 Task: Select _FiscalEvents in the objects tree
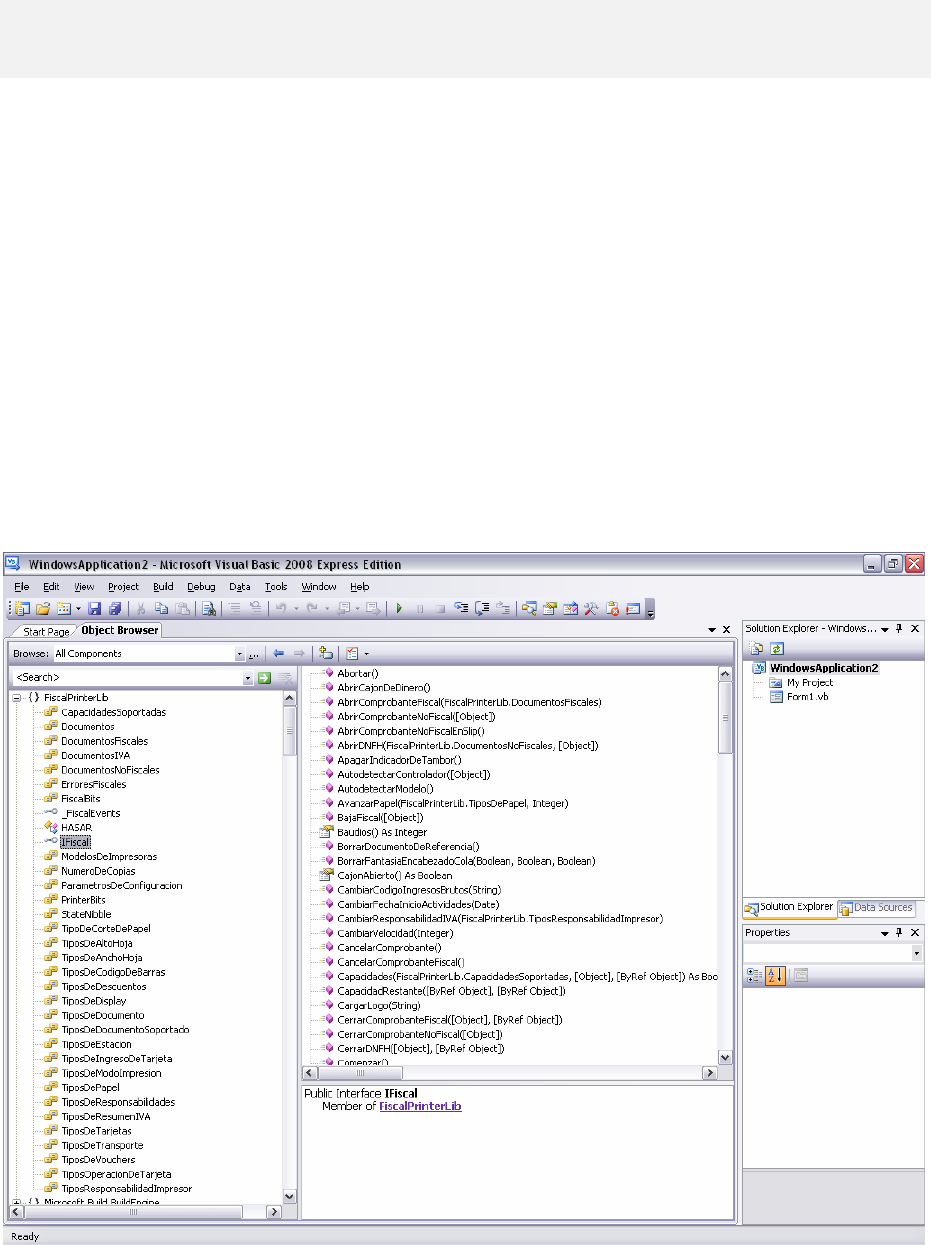(90, 813)
